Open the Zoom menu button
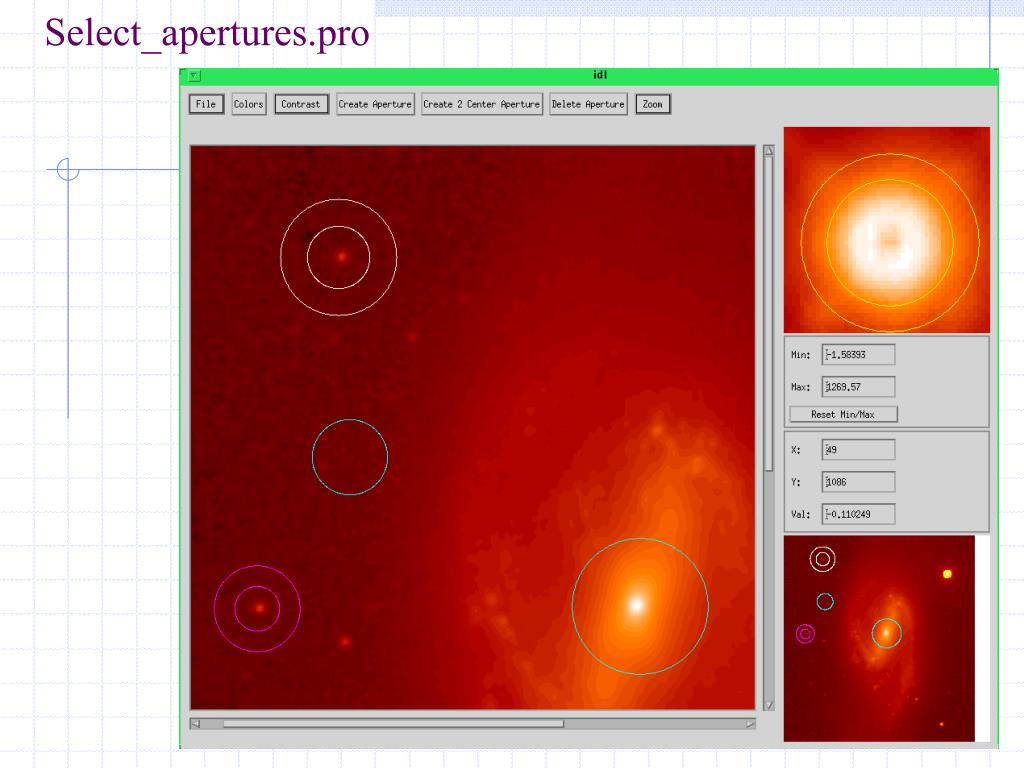The height and width of the screenshot is (768, 1024). (652, 104)
